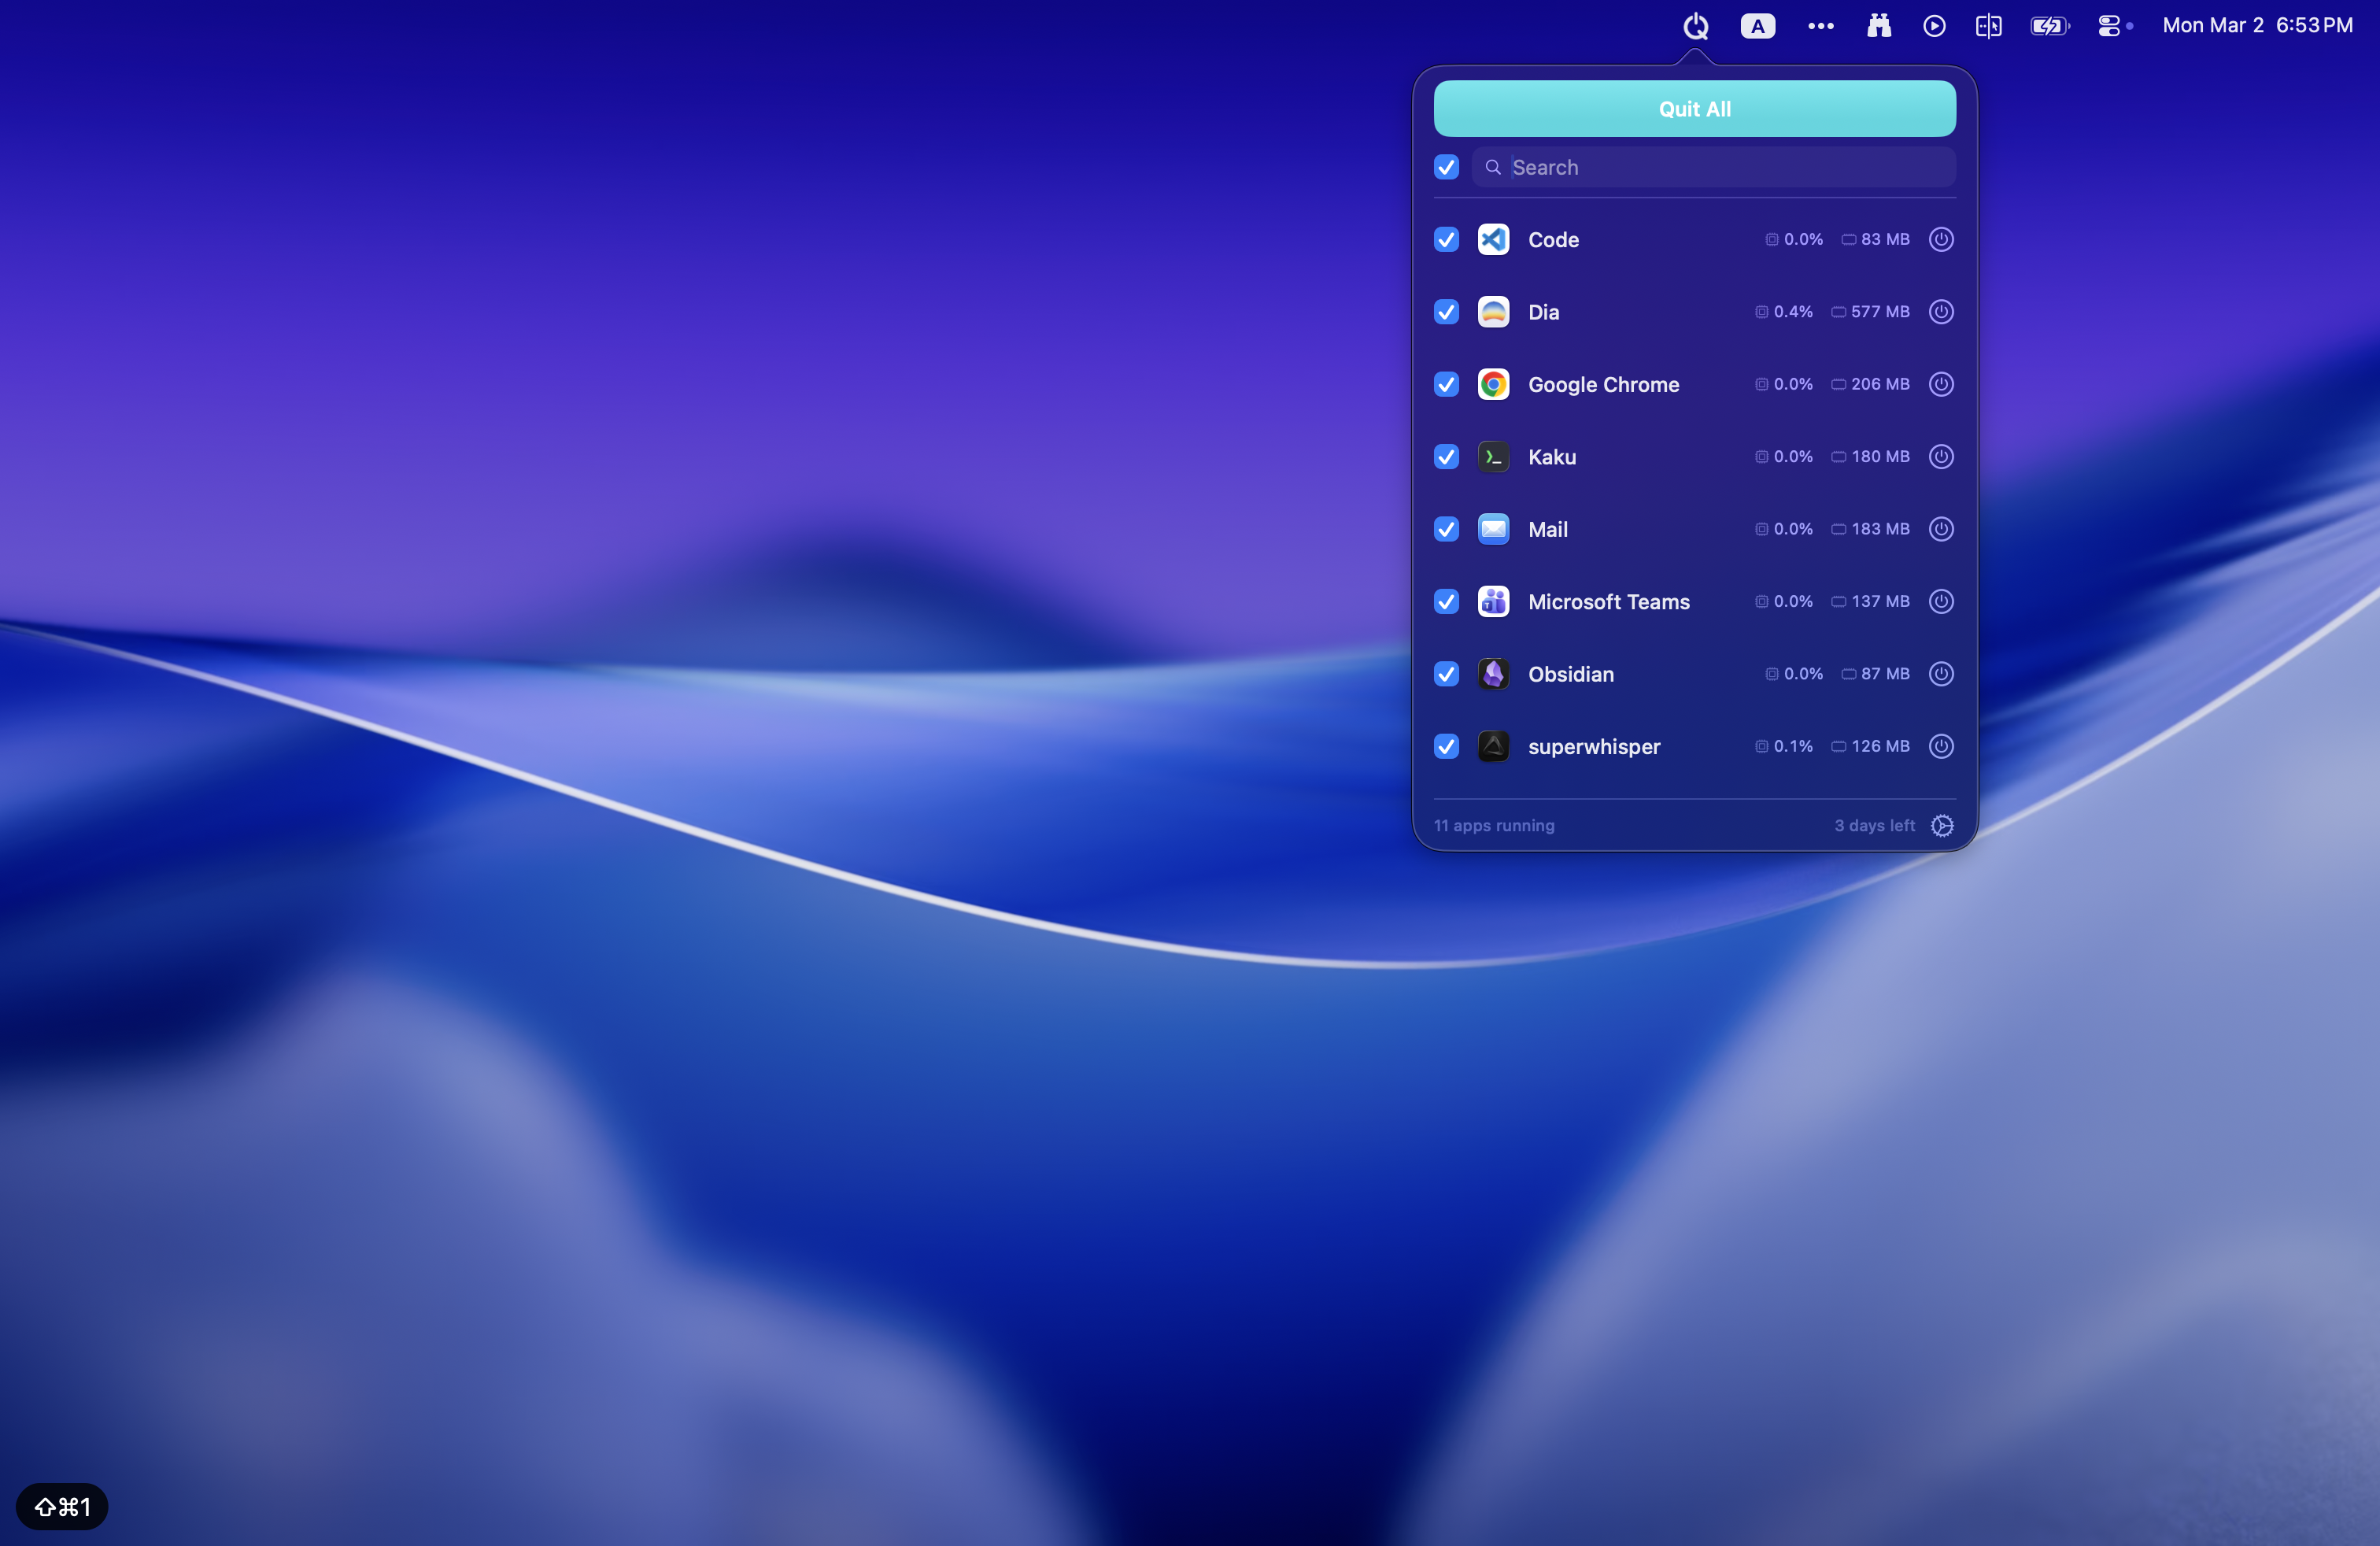
Task: Click the binoculars icon in the menu bar
Action: 1878,25
